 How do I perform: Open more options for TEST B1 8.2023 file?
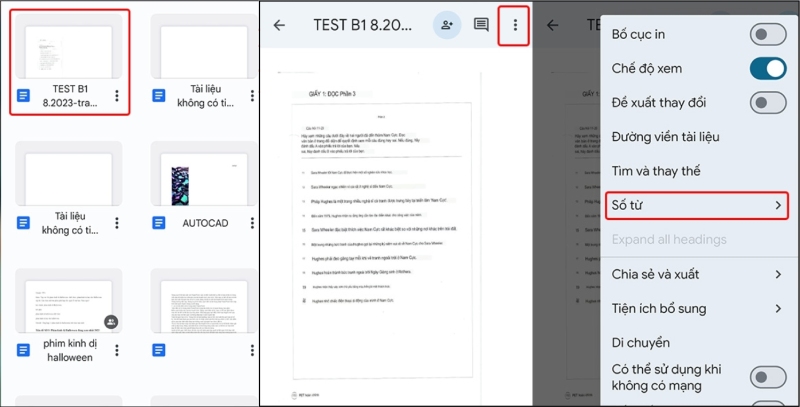pyautogui.click(x=117, y=95)
